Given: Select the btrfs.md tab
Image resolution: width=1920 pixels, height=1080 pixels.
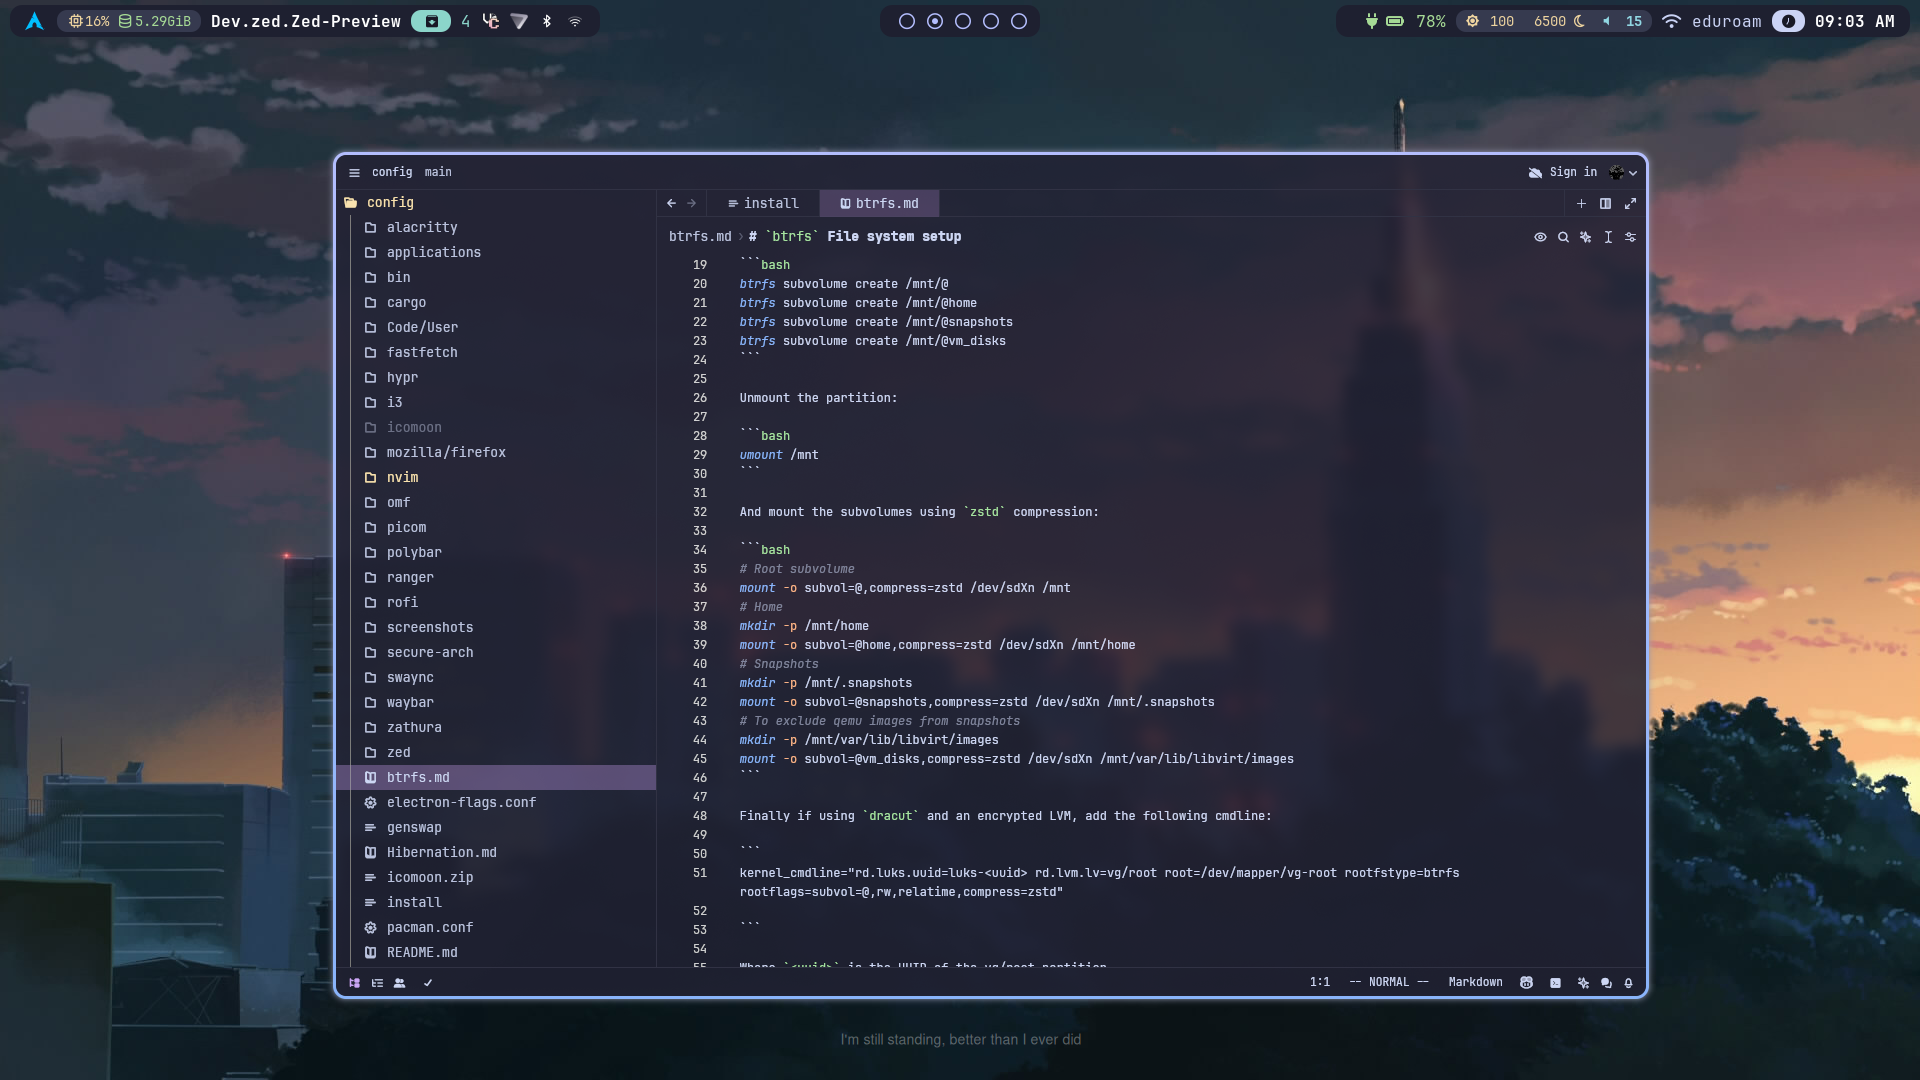Looking at the screenshot, I should (x=886, y=203).
